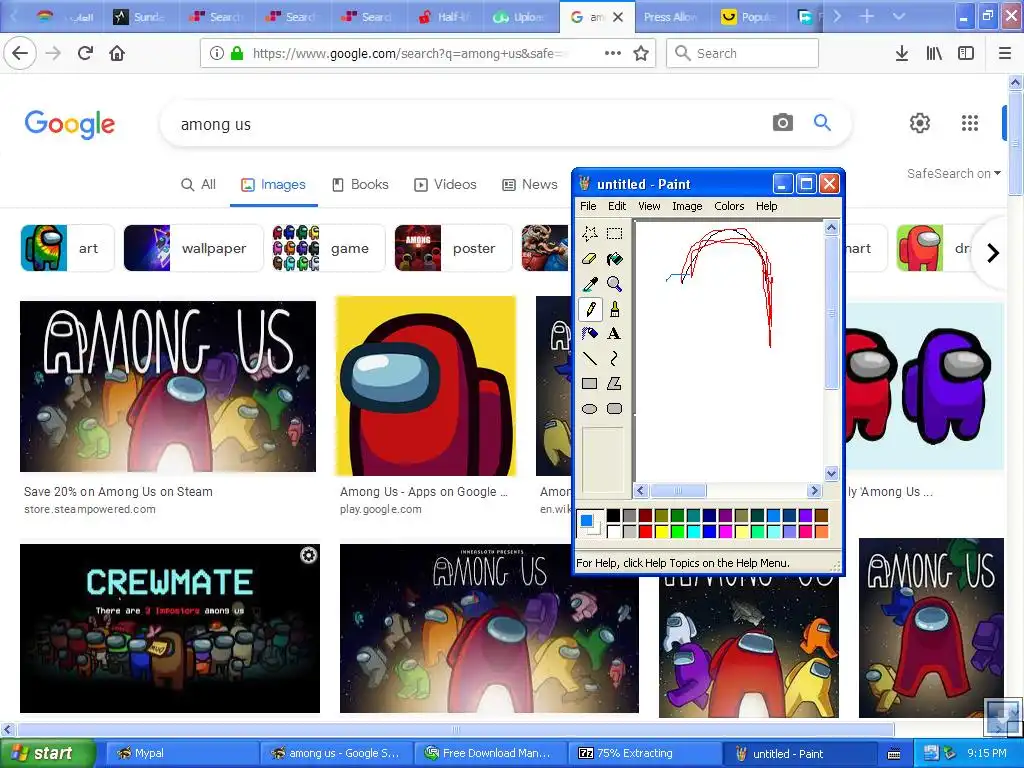1024x768 pixels.
Task: Click the blue Google search magnifier button
Action: coord(822,122)
